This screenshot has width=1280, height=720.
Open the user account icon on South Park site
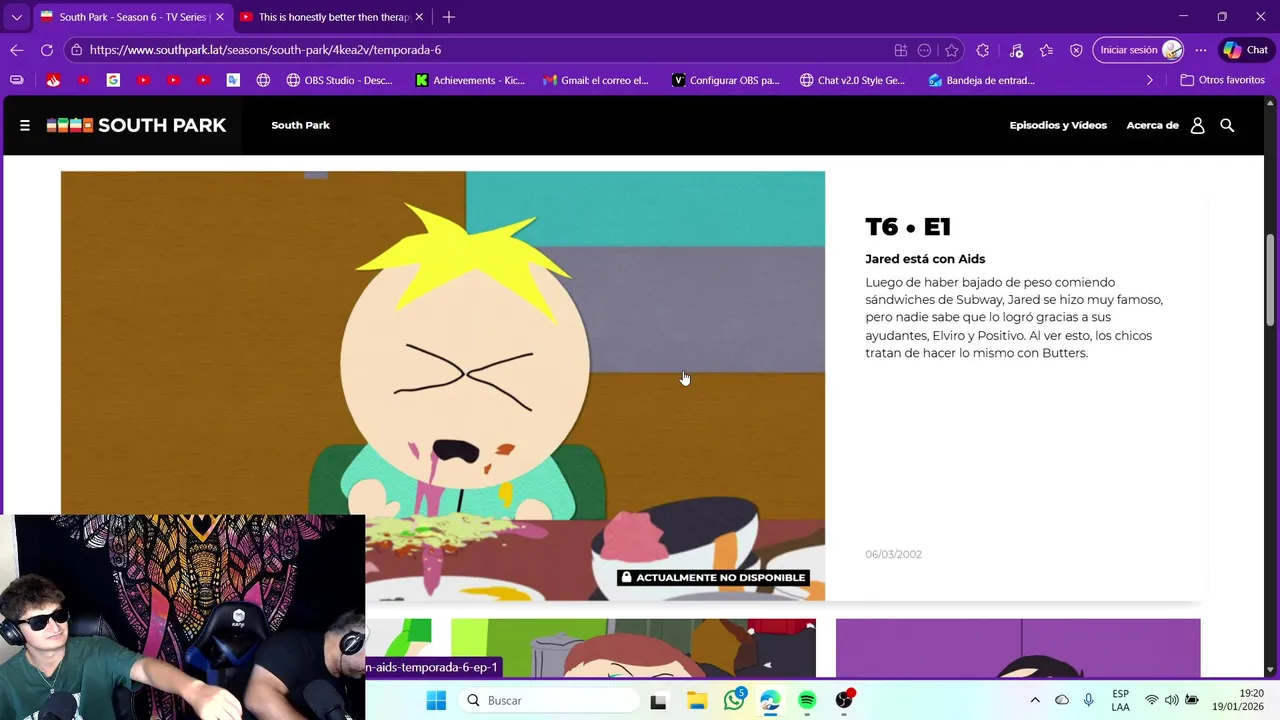(x=1197, y=125)
